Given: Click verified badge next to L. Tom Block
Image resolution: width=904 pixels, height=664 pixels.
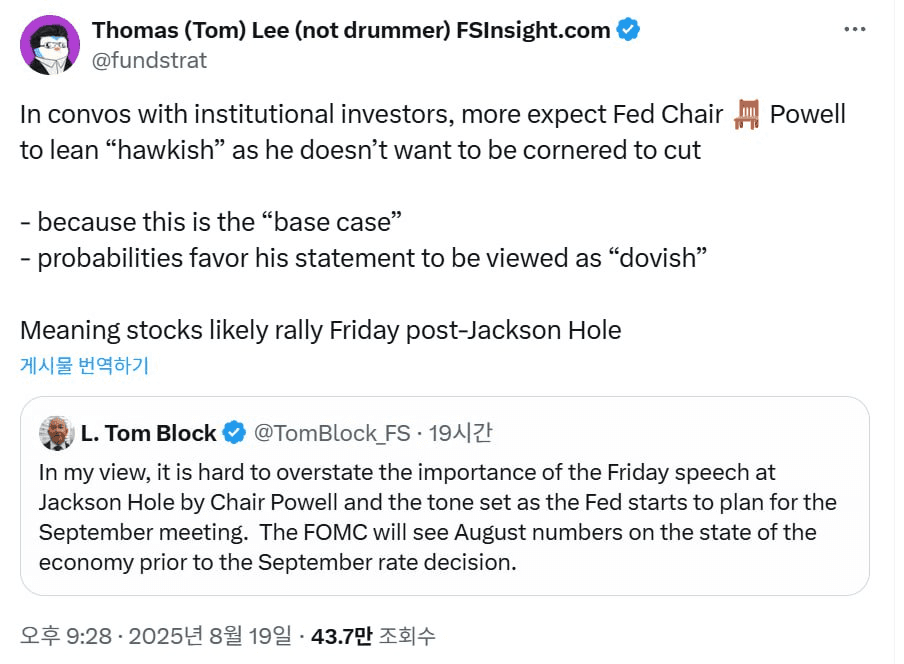Looking at the screenshot, I should 234,433.
